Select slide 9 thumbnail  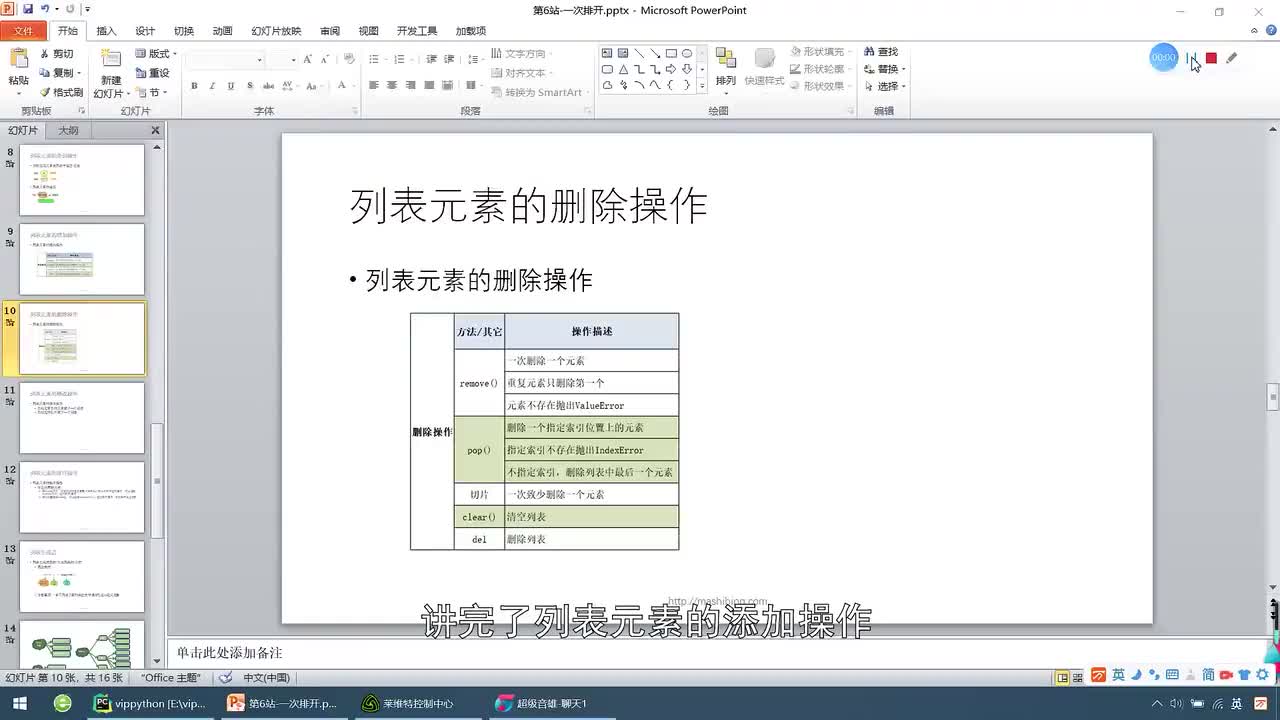[x=82, y=259]
